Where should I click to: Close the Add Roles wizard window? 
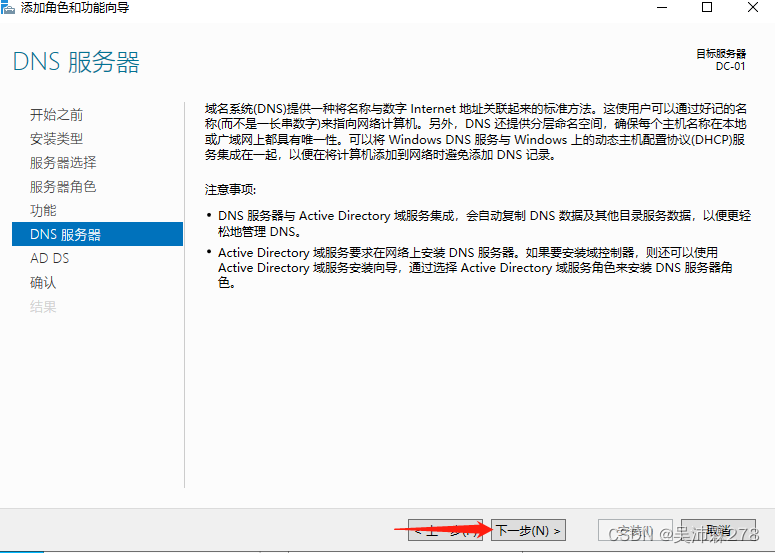coord(753,7)
